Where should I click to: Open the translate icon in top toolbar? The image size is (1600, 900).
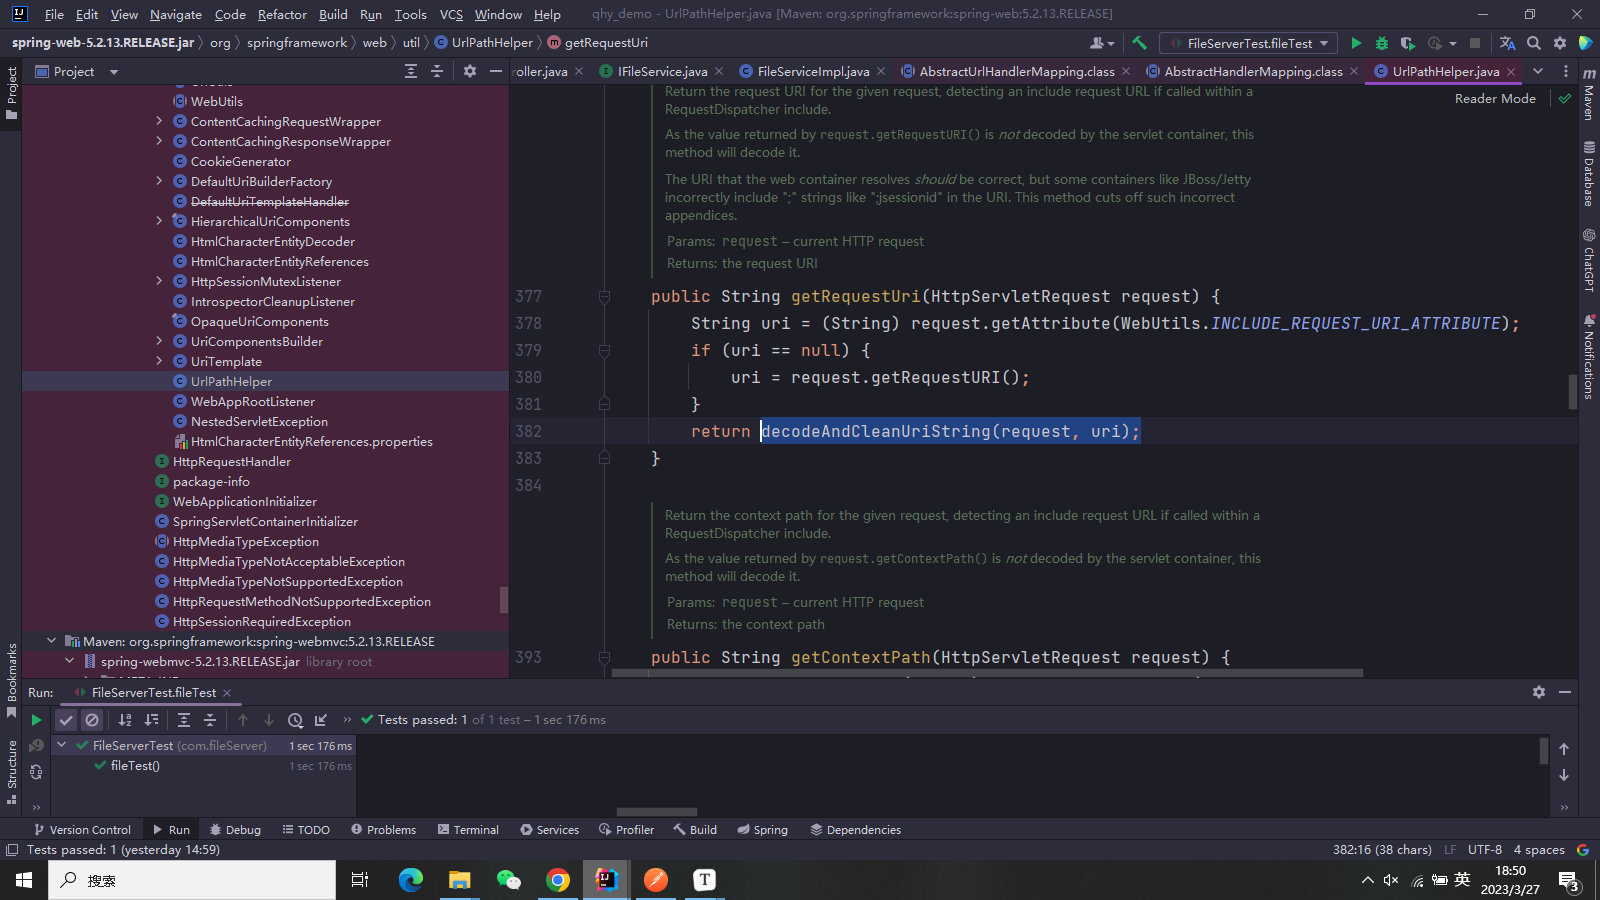[1507, 43]
